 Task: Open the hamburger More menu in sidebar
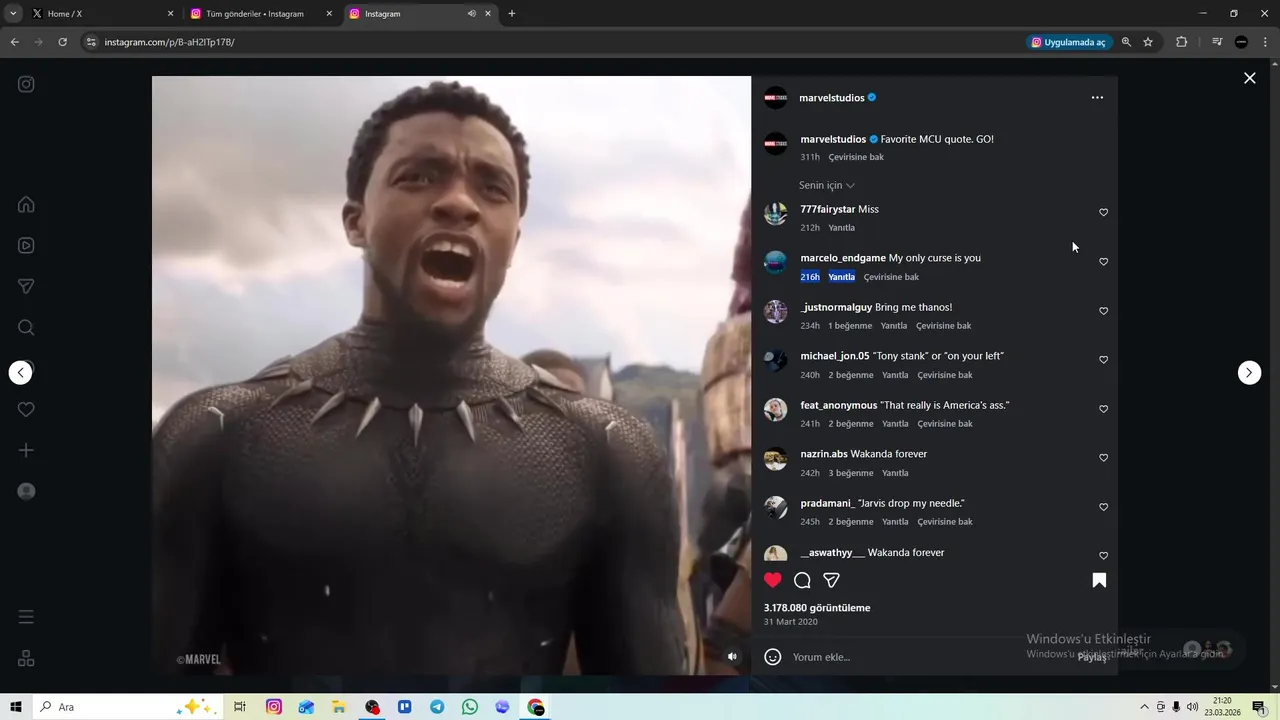tap(26, 617)
